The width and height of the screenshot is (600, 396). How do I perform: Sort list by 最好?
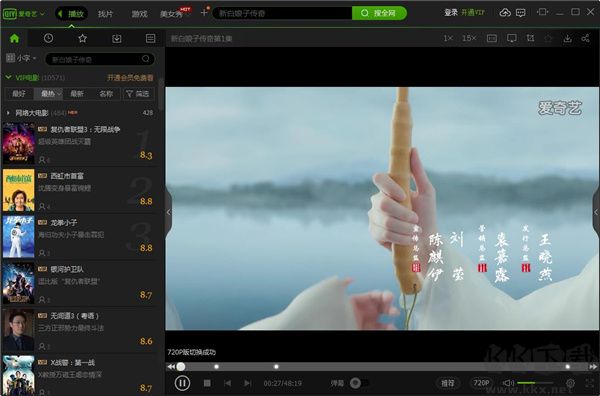point(19,94)
